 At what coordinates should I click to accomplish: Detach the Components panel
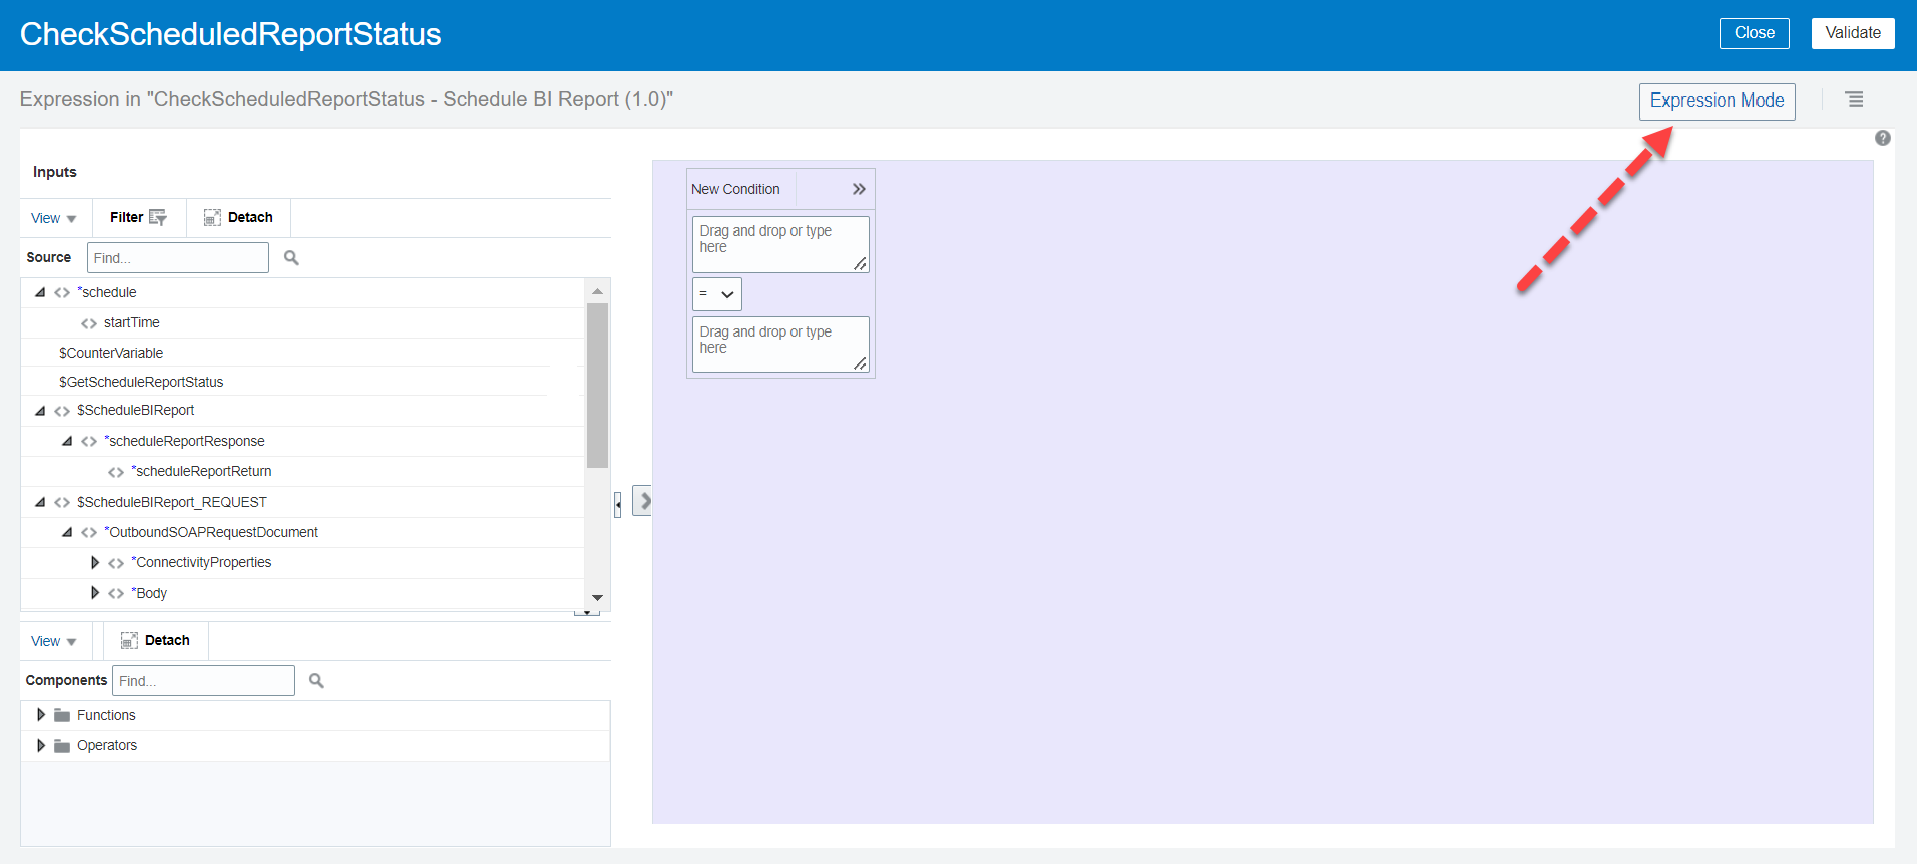tap(155, 641)
